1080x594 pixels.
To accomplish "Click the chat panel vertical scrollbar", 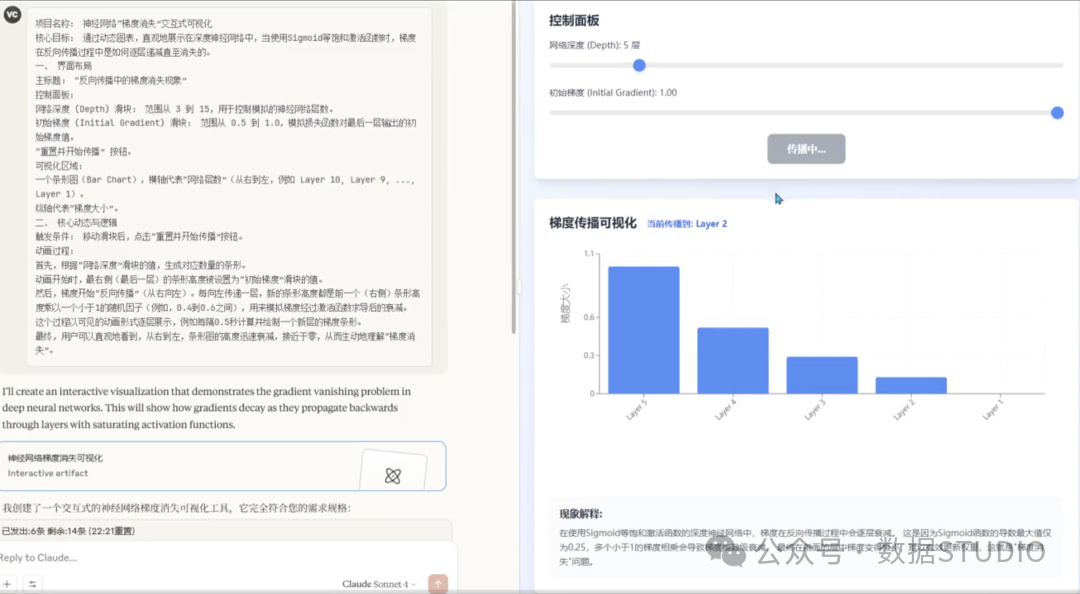I will click(514, 167).
